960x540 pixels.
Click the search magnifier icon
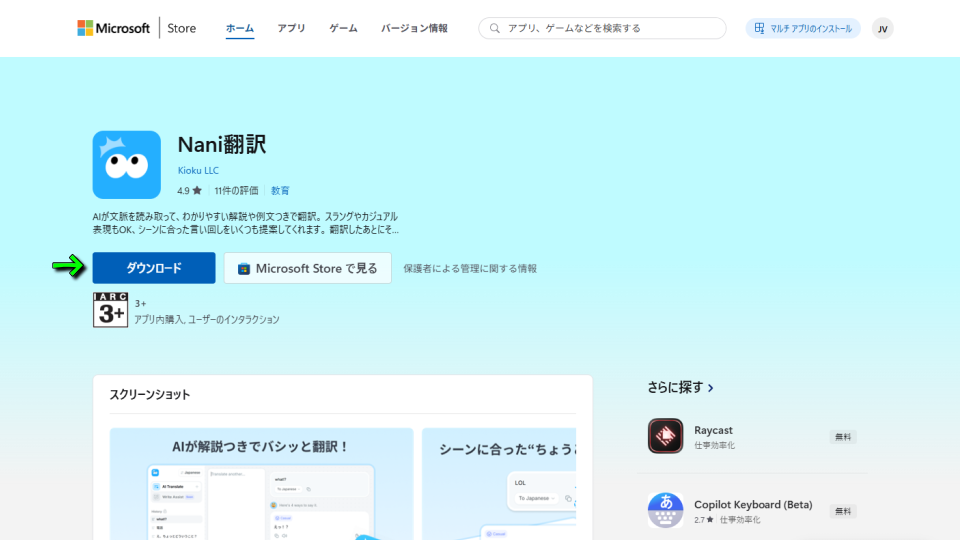[494, 28]
